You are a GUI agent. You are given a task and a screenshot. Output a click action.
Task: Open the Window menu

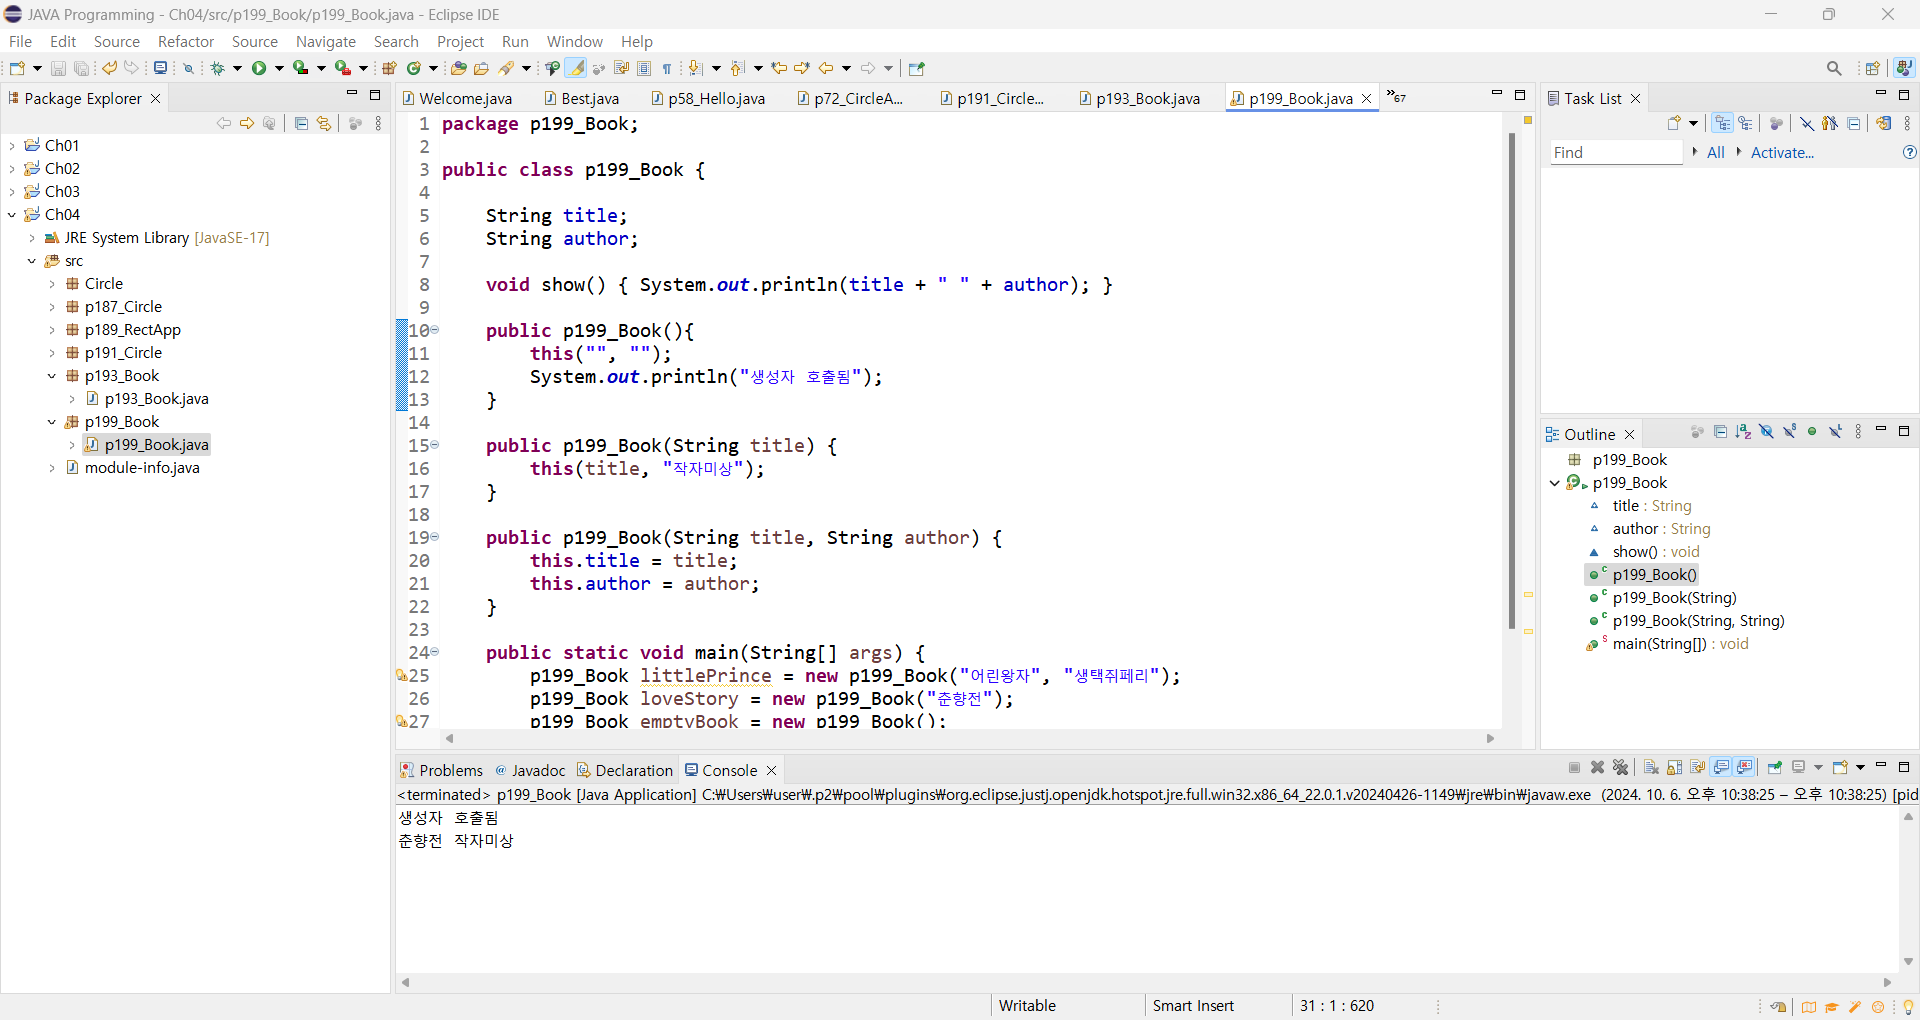coord(575,41)
